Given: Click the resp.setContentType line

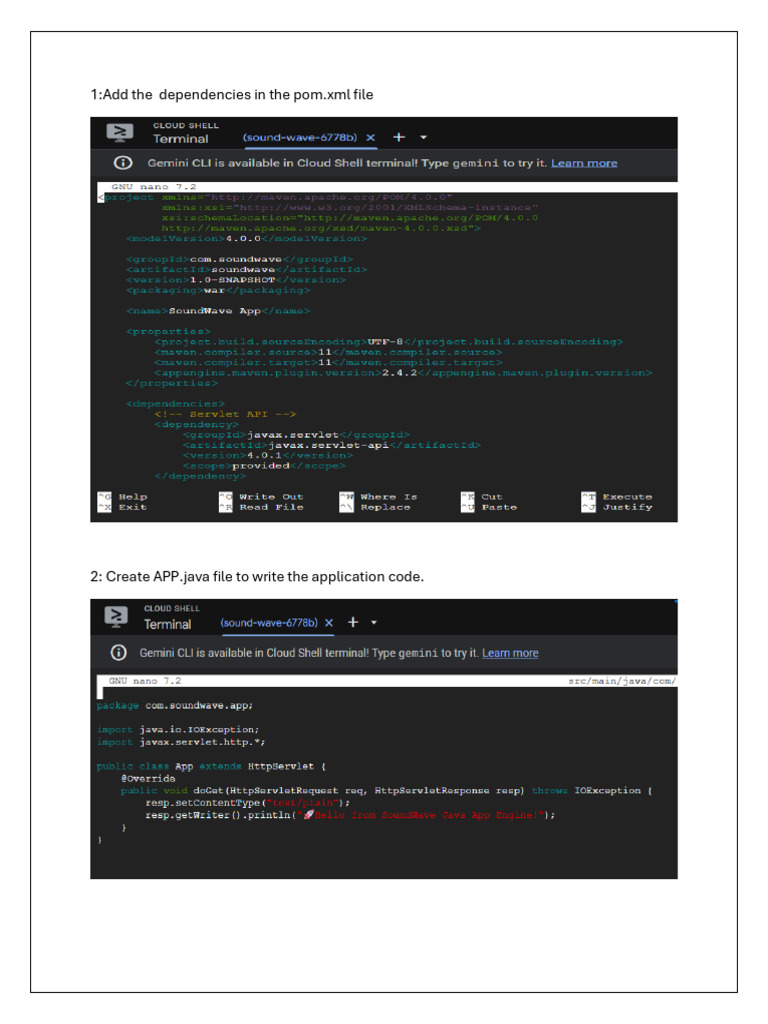Looking at the screenshot, I should click(248, 803).
